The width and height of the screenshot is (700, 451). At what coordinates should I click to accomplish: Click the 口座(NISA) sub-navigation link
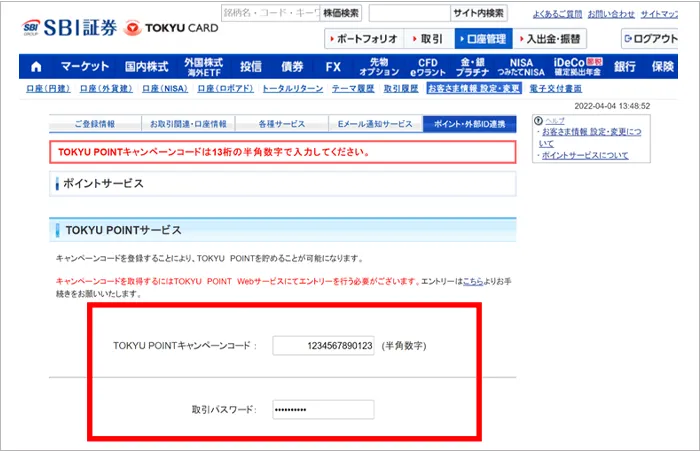tap(165, 89)
